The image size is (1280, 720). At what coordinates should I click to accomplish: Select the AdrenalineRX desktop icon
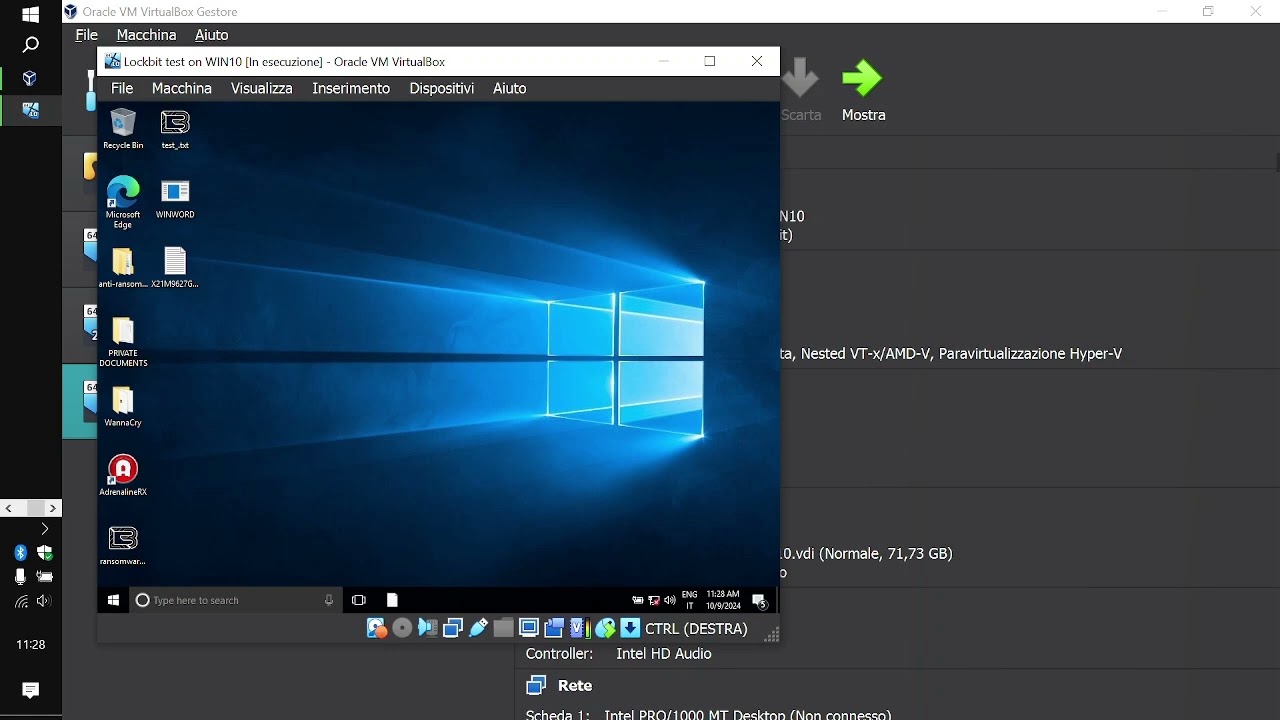123,476
